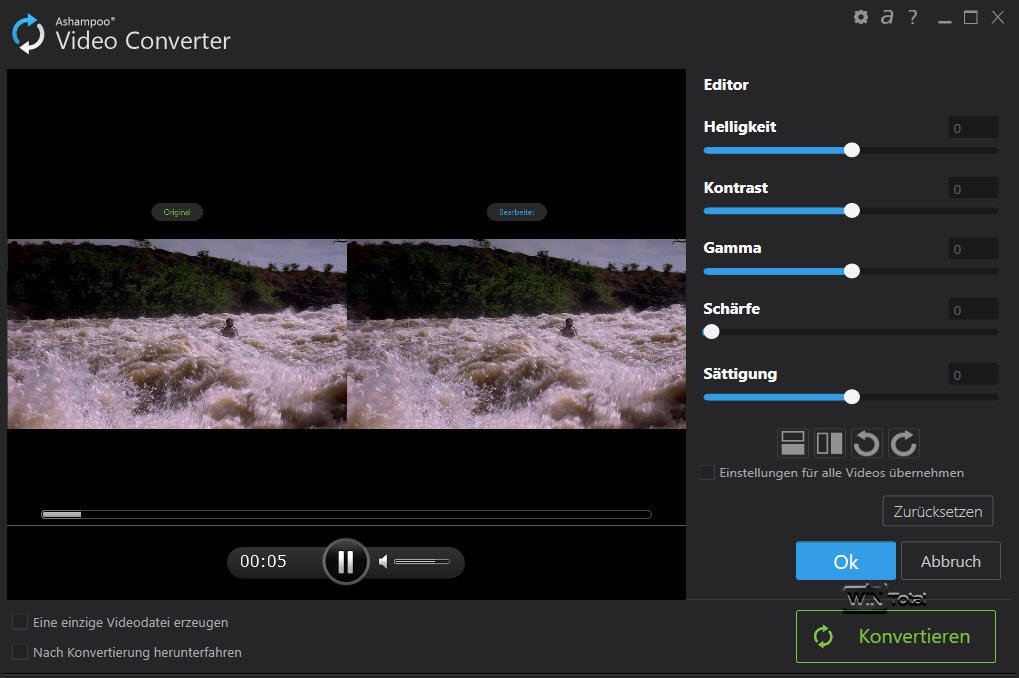Switch to top-bottom split preview layout
Screen dimensions: 1019x678
(792, 443)
